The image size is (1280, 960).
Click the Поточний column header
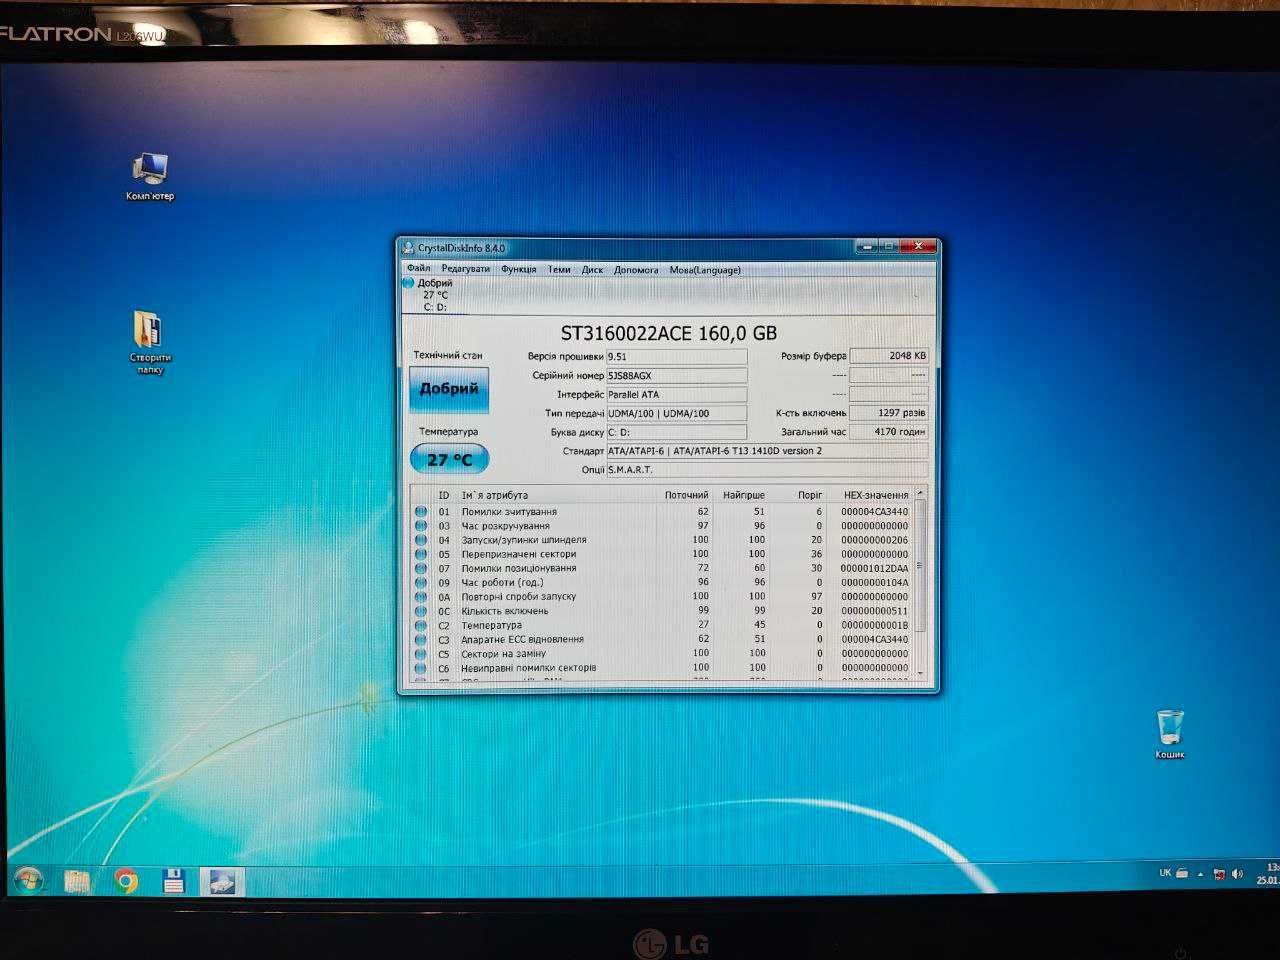[x=686, y=495]
